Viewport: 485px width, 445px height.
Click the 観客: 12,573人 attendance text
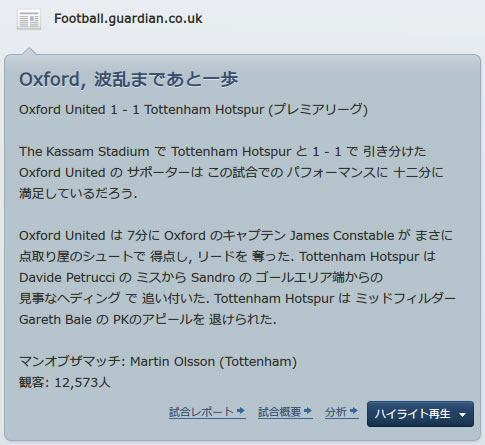coord(65,383)
